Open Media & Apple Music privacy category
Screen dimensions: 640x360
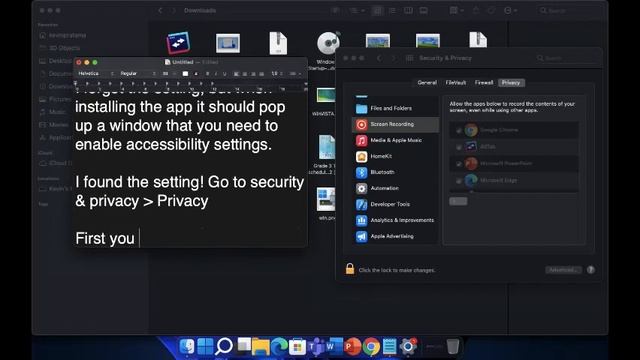395,140
